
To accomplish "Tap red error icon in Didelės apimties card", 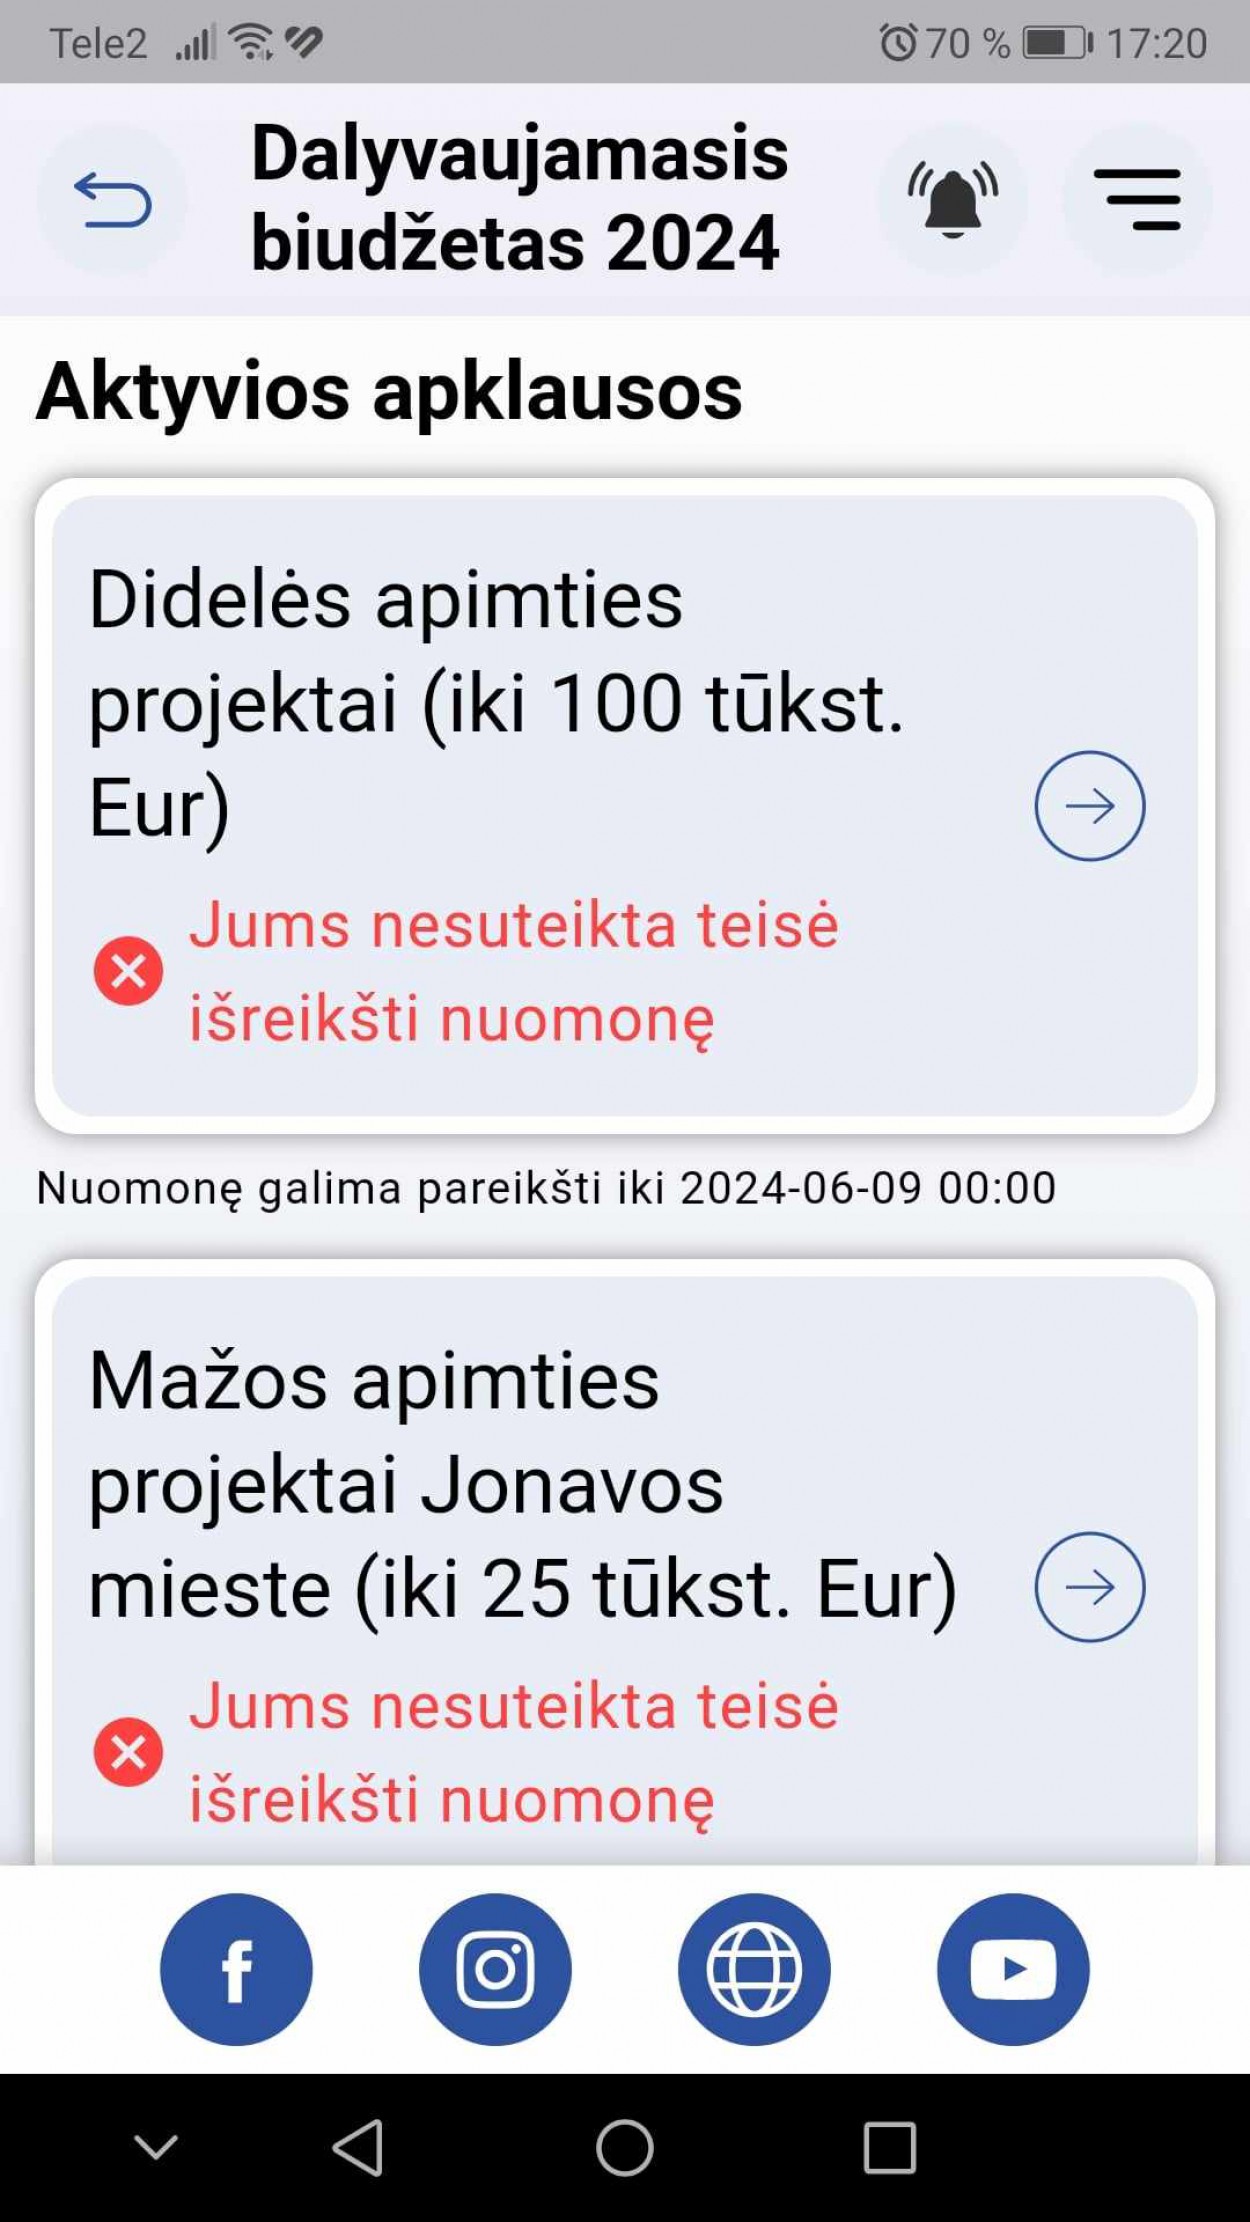I will pyautogui.click(x=128, y=971).
